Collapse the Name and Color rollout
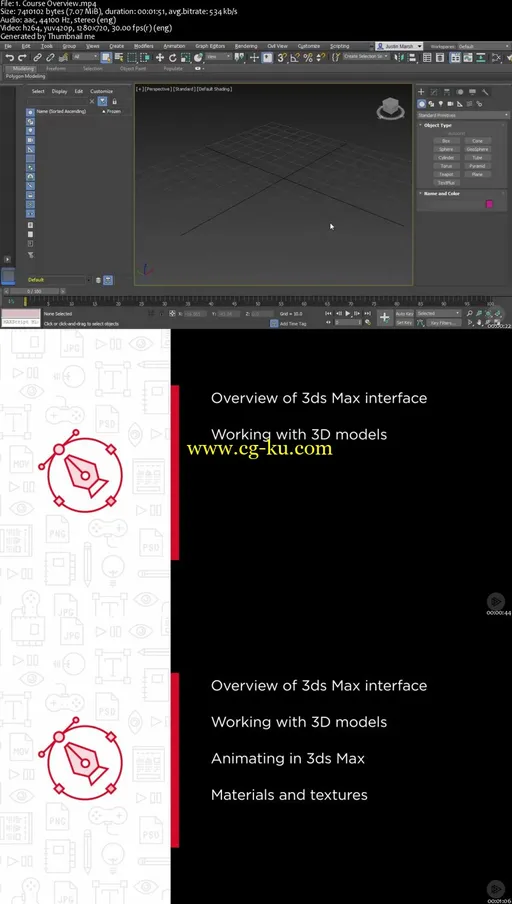The image size is (512, 904). 442,194
